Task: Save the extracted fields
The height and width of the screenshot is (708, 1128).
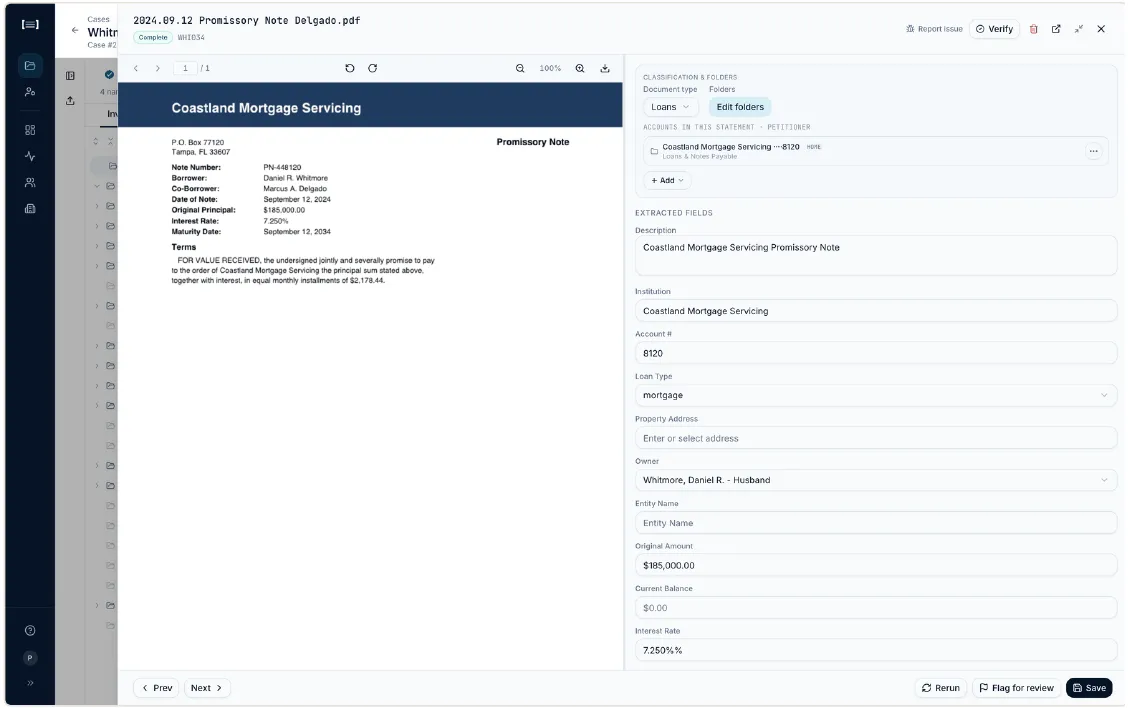Action: point(1089,688)
